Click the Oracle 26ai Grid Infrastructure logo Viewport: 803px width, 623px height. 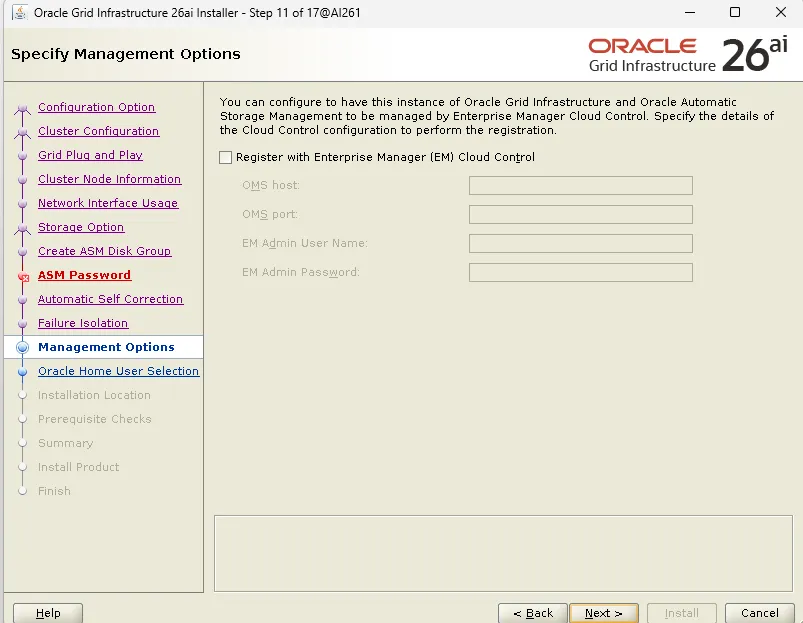[688, 54]
